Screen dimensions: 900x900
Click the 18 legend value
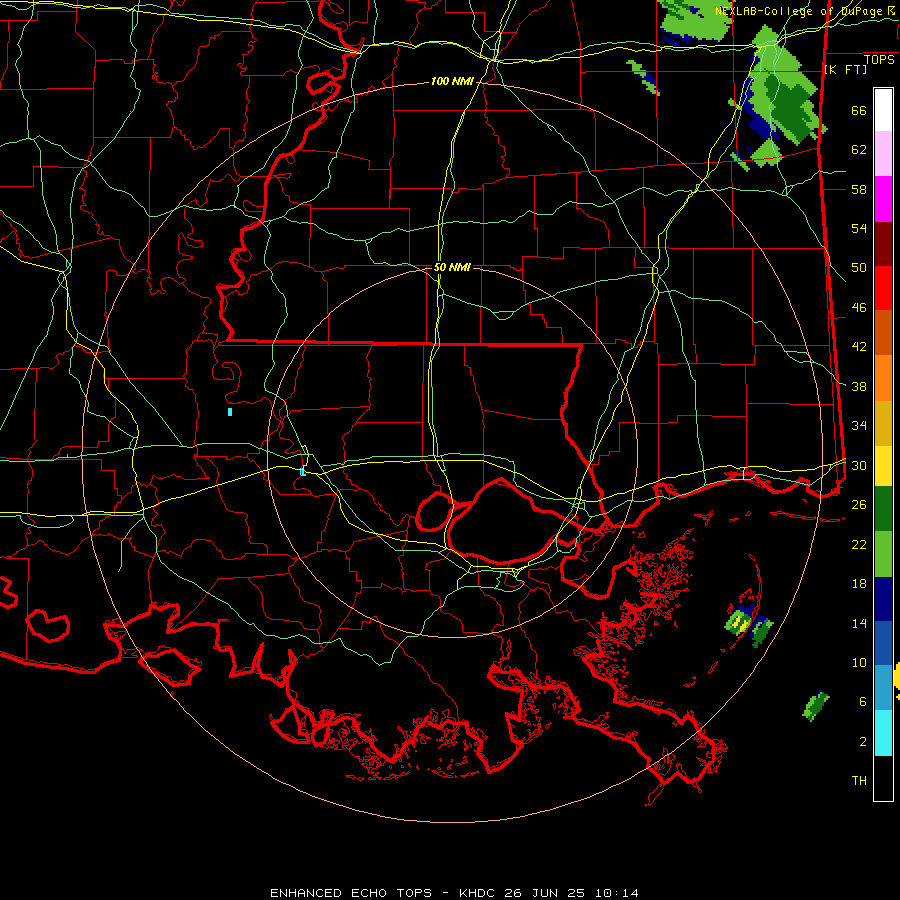click(x=859, y=584)
